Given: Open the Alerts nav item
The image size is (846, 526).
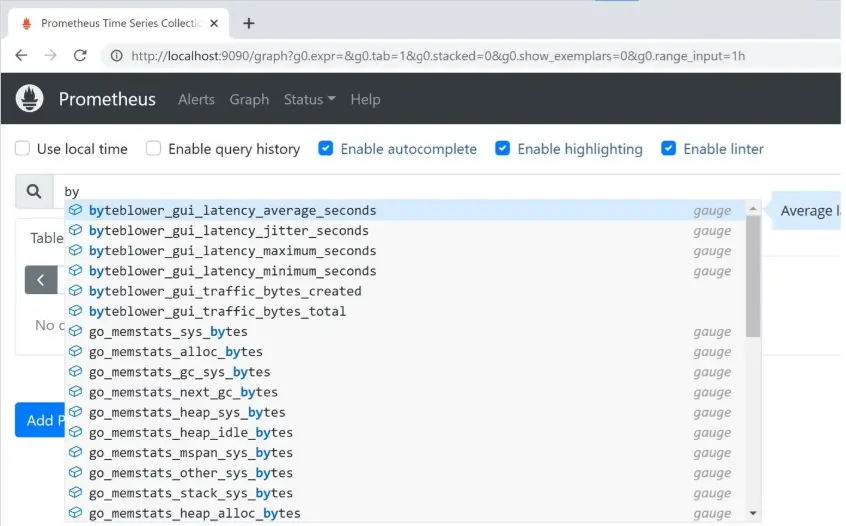Looking at the screenshot, I should tap(196, 99).
